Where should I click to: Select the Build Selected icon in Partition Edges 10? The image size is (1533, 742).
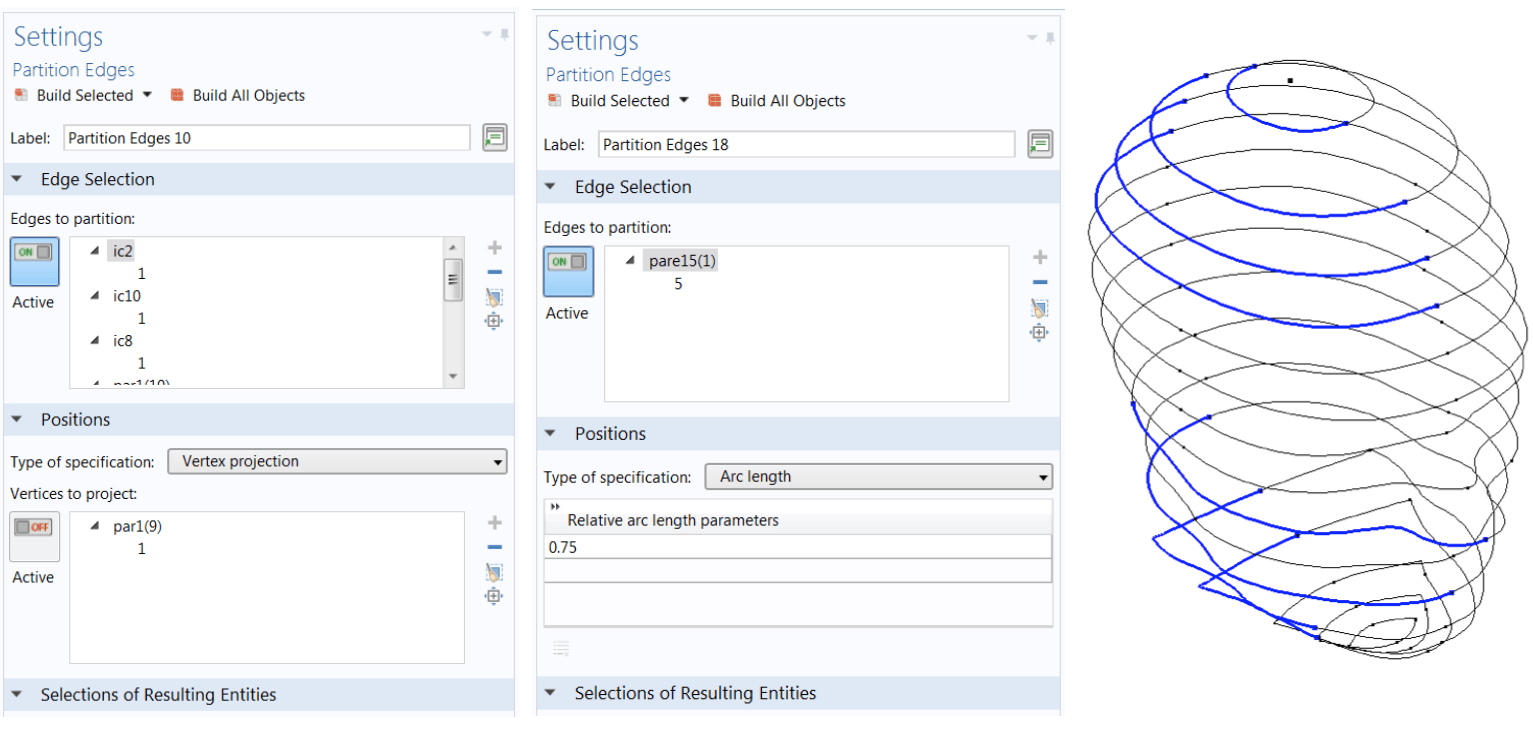[21, 95]
